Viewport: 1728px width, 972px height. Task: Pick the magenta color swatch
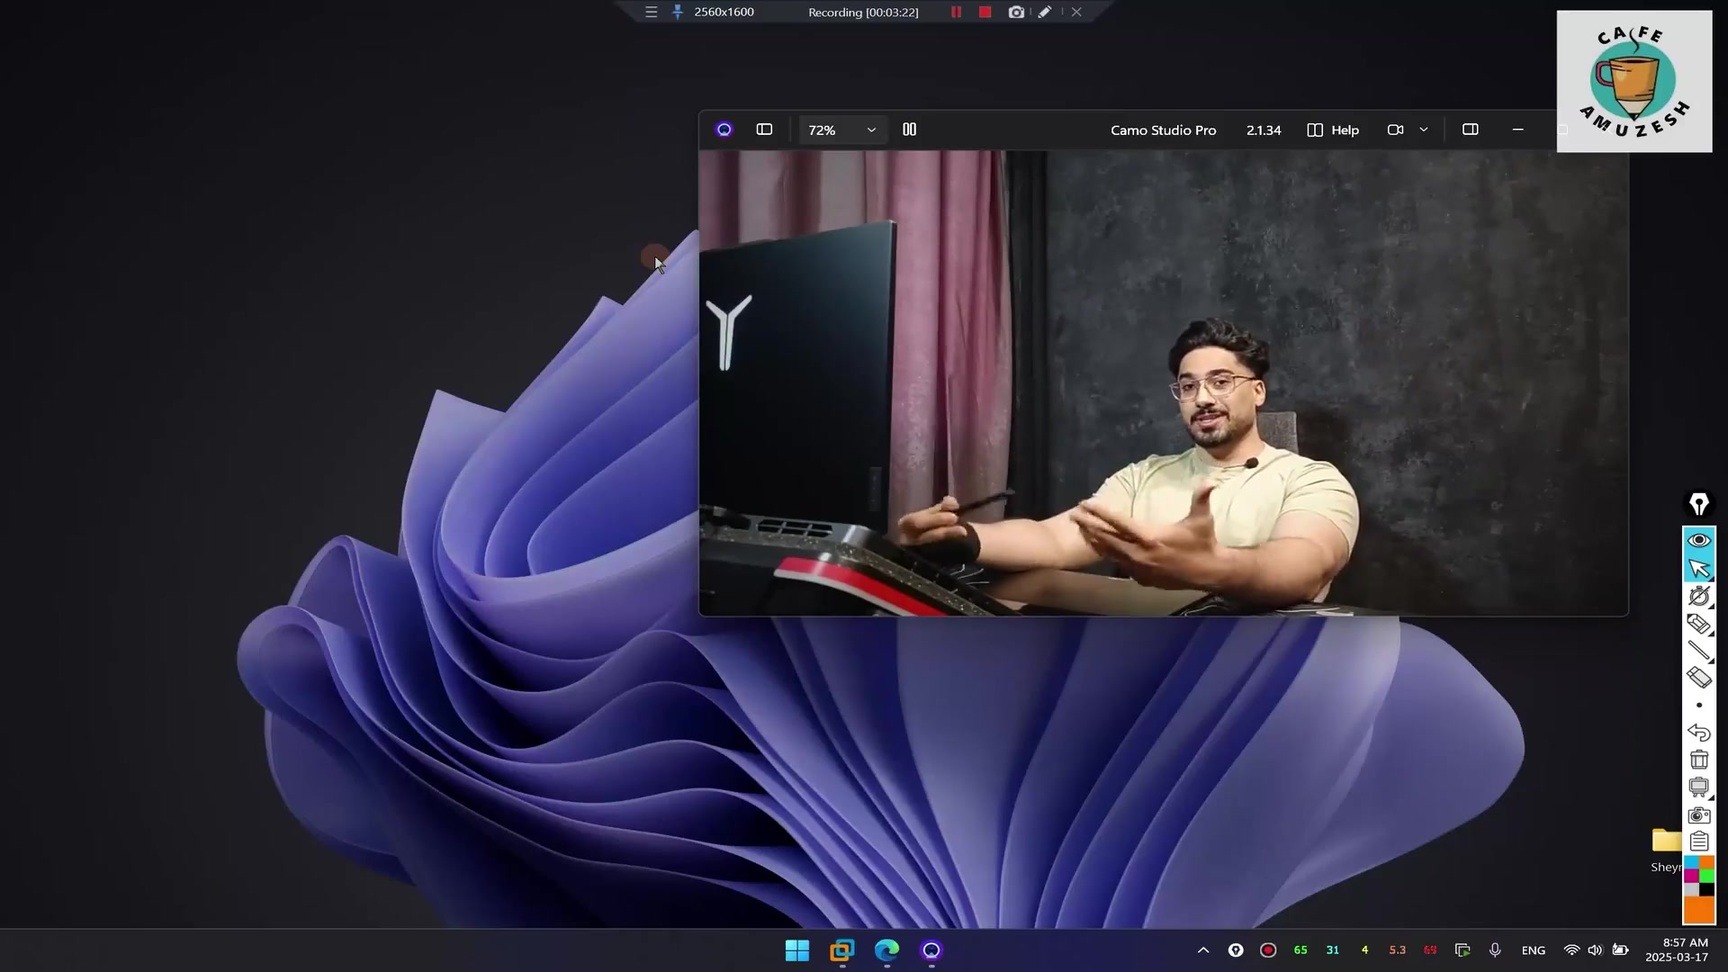tap(1692, 876)
